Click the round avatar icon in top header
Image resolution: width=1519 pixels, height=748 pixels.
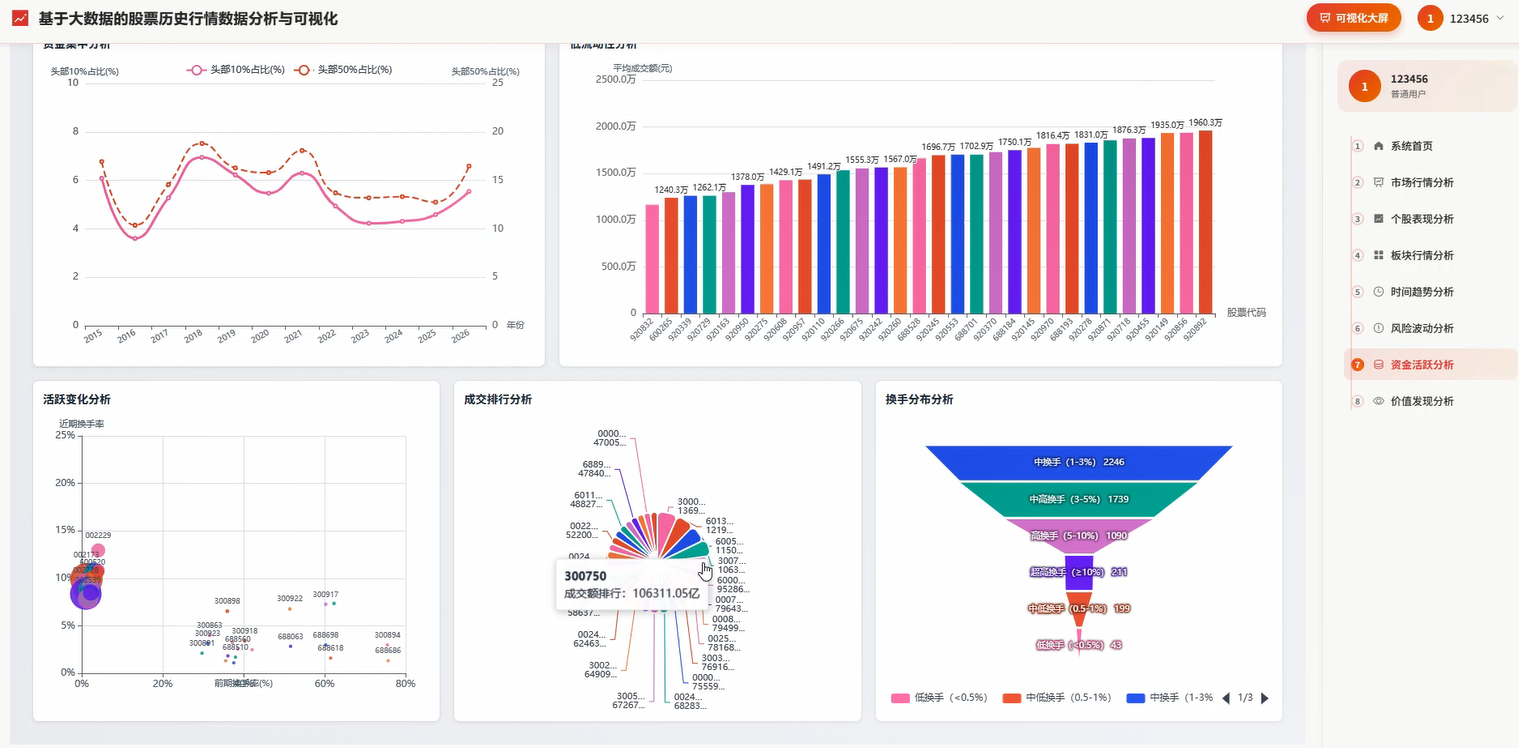pyautogui.click(x=1430, y=18)
